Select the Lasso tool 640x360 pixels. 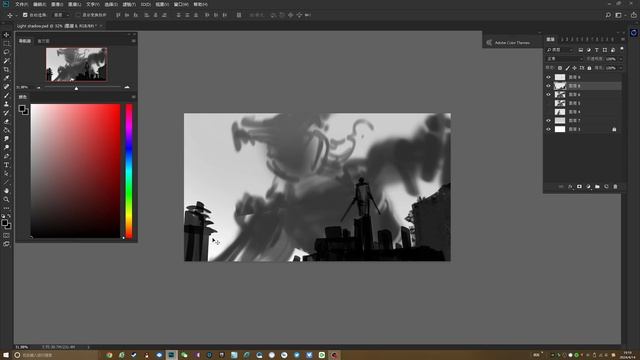tap(6, 52)
